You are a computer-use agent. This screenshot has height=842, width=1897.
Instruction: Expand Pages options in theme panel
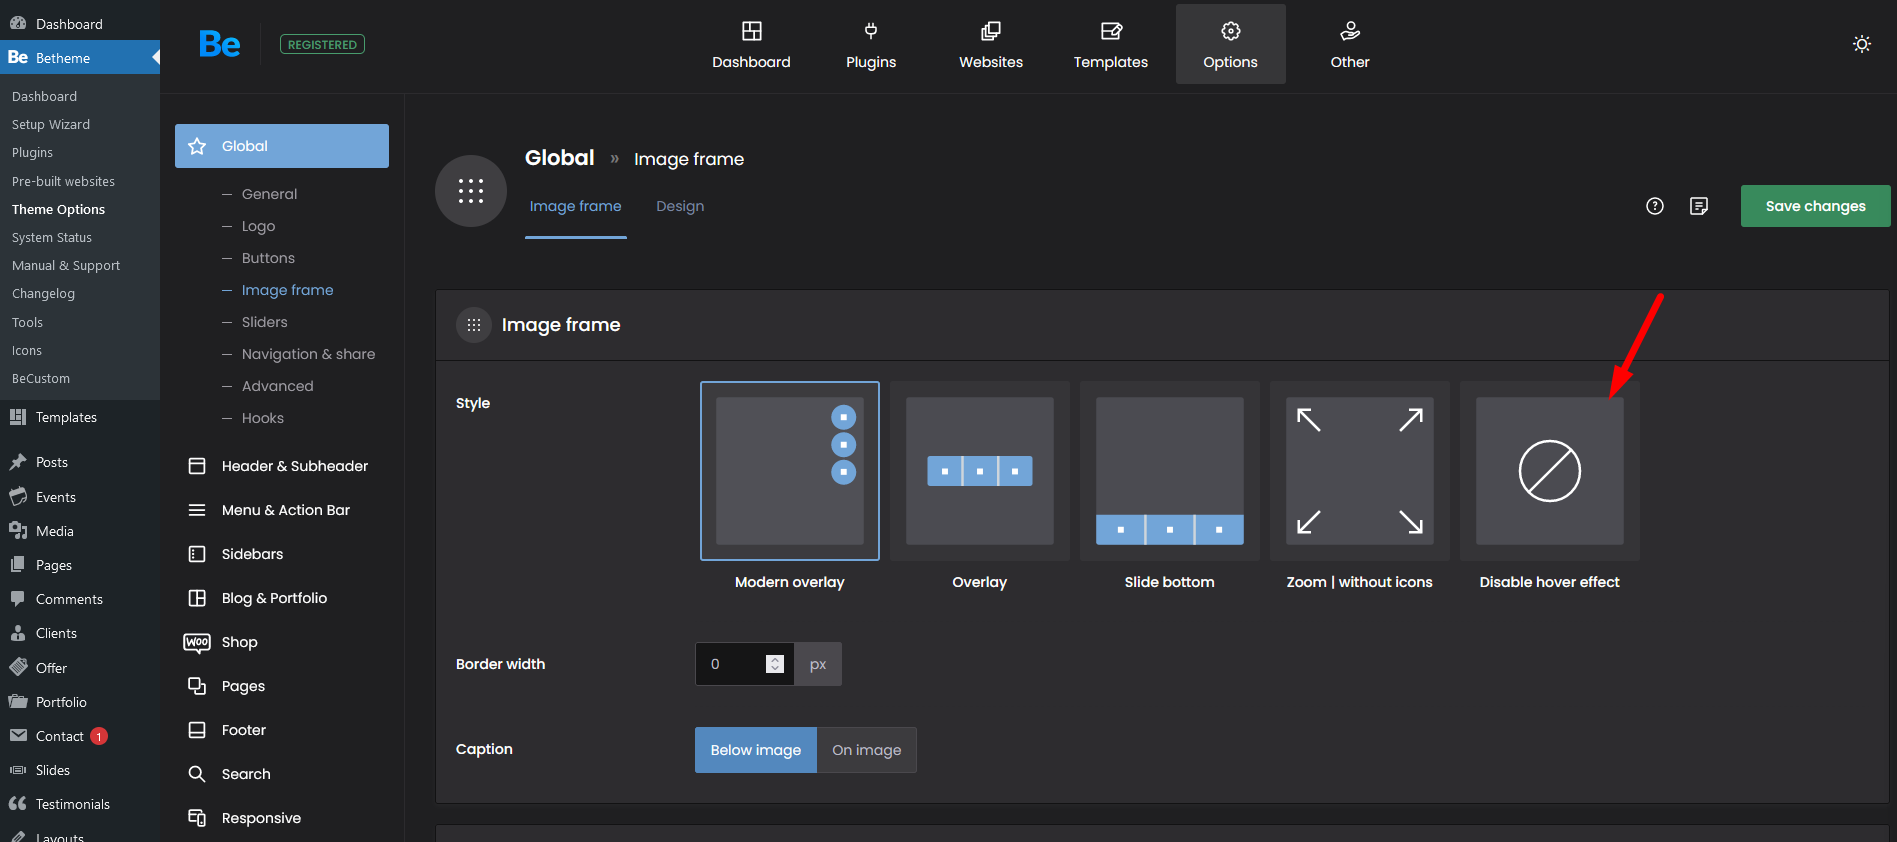click(x=282, y=686)
